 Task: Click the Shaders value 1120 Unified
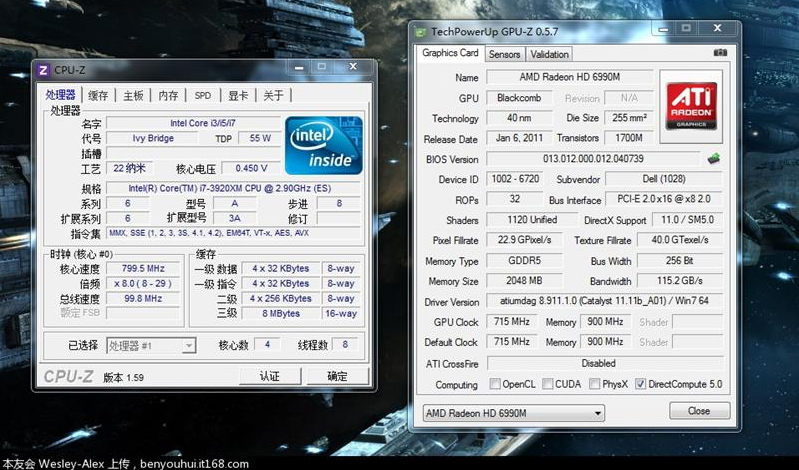pos(532,220)
